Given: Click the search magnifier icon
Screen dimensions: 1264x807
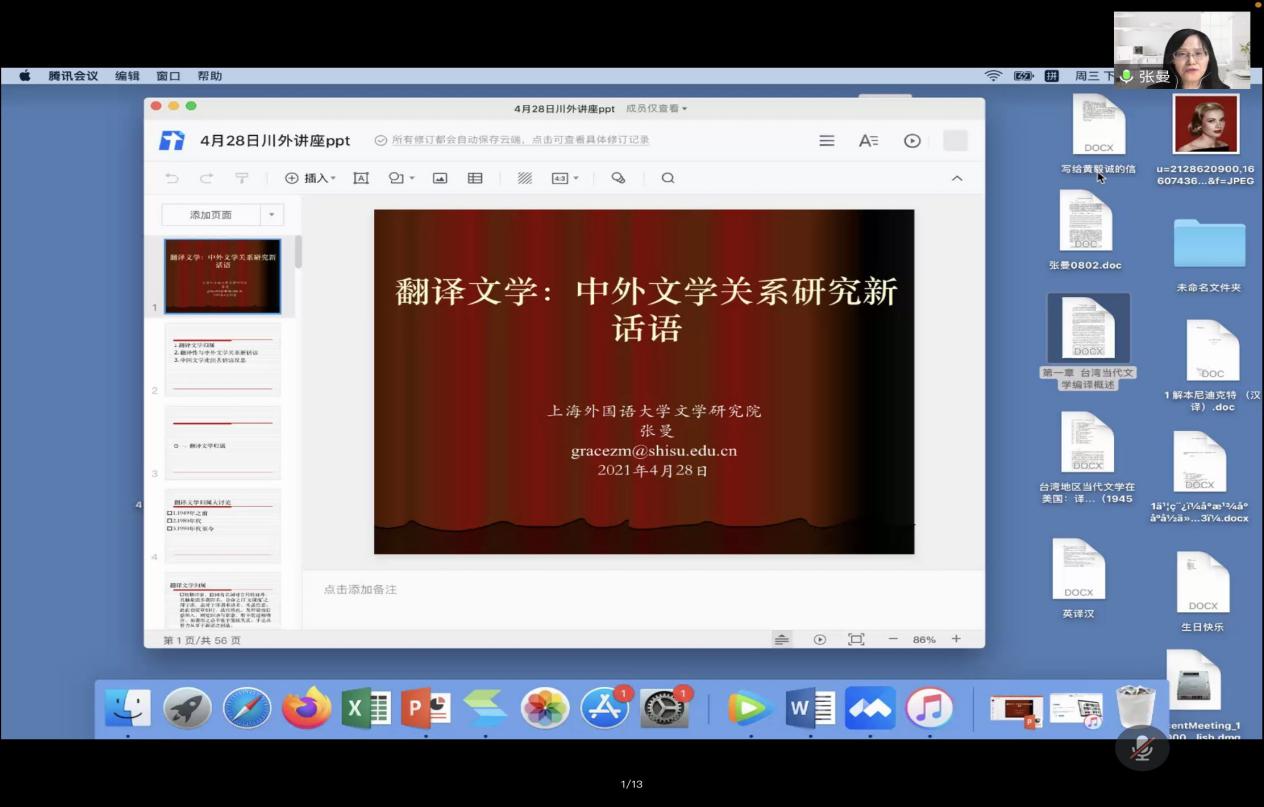Looking at the screenshot, I should click(668, 178).
